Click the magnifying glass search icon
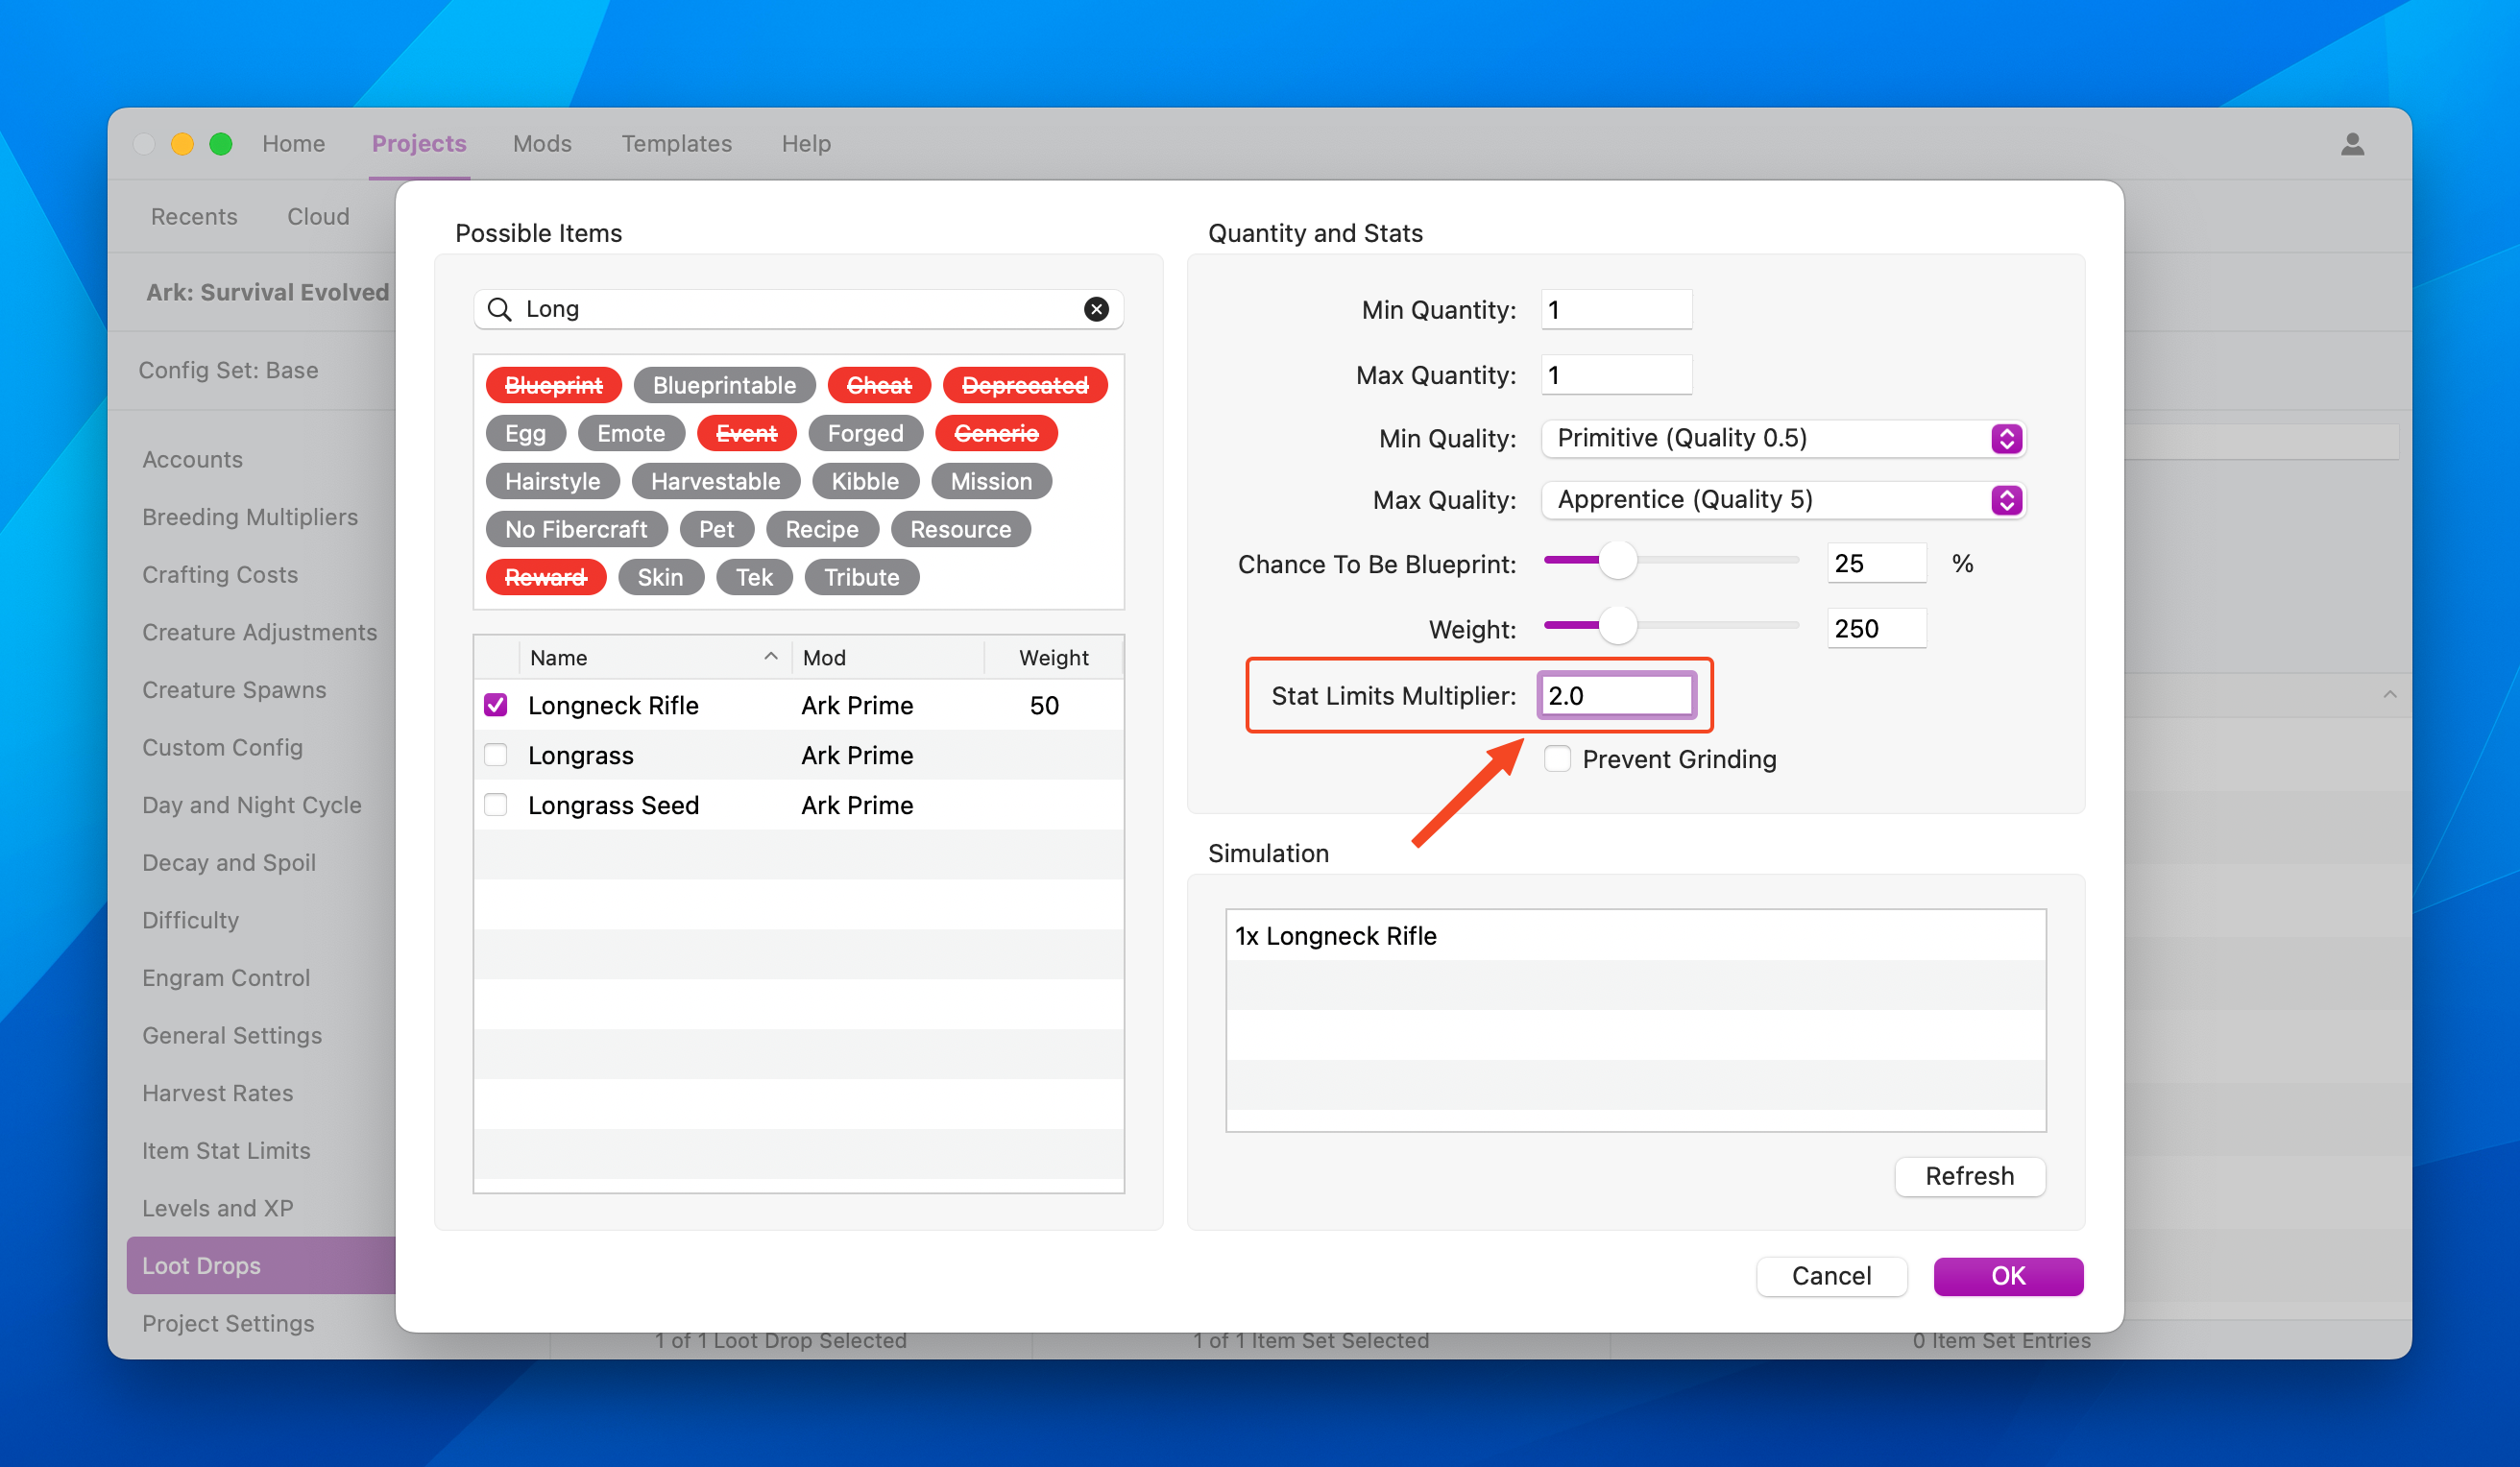 point(499,309)
